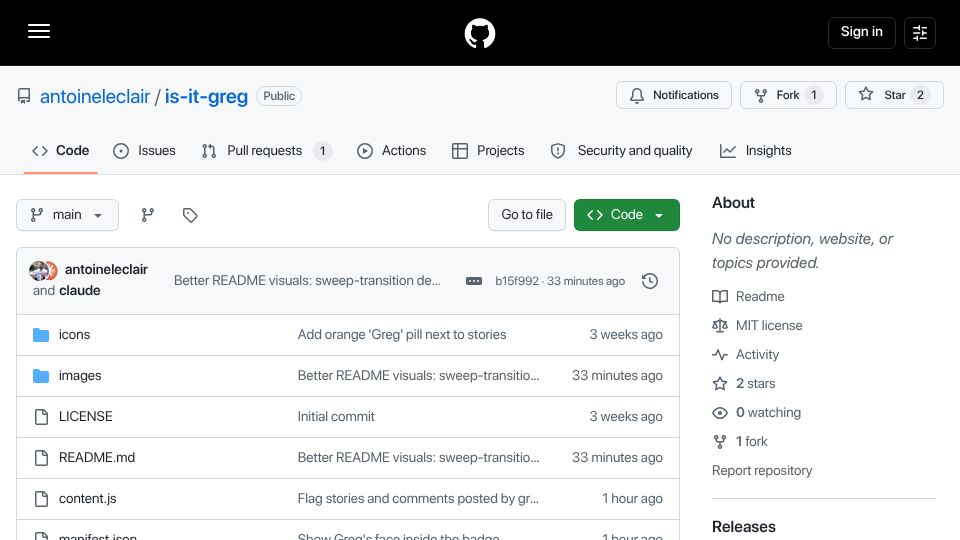Open the Initial commit link
This screenshot has width=960, height=540.
pyautogui.click(x=336, y=416)
